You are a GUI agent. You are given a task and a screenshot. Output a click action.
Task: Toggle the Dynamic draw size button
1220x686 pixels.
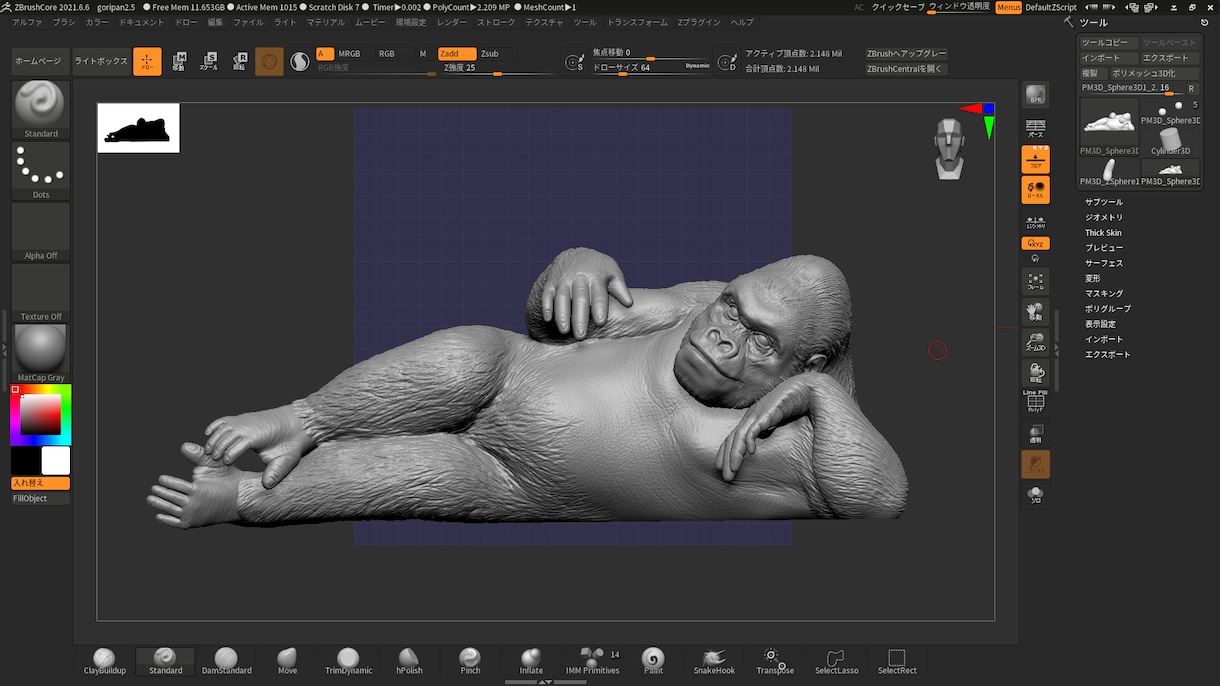click(x=697, y=65)
